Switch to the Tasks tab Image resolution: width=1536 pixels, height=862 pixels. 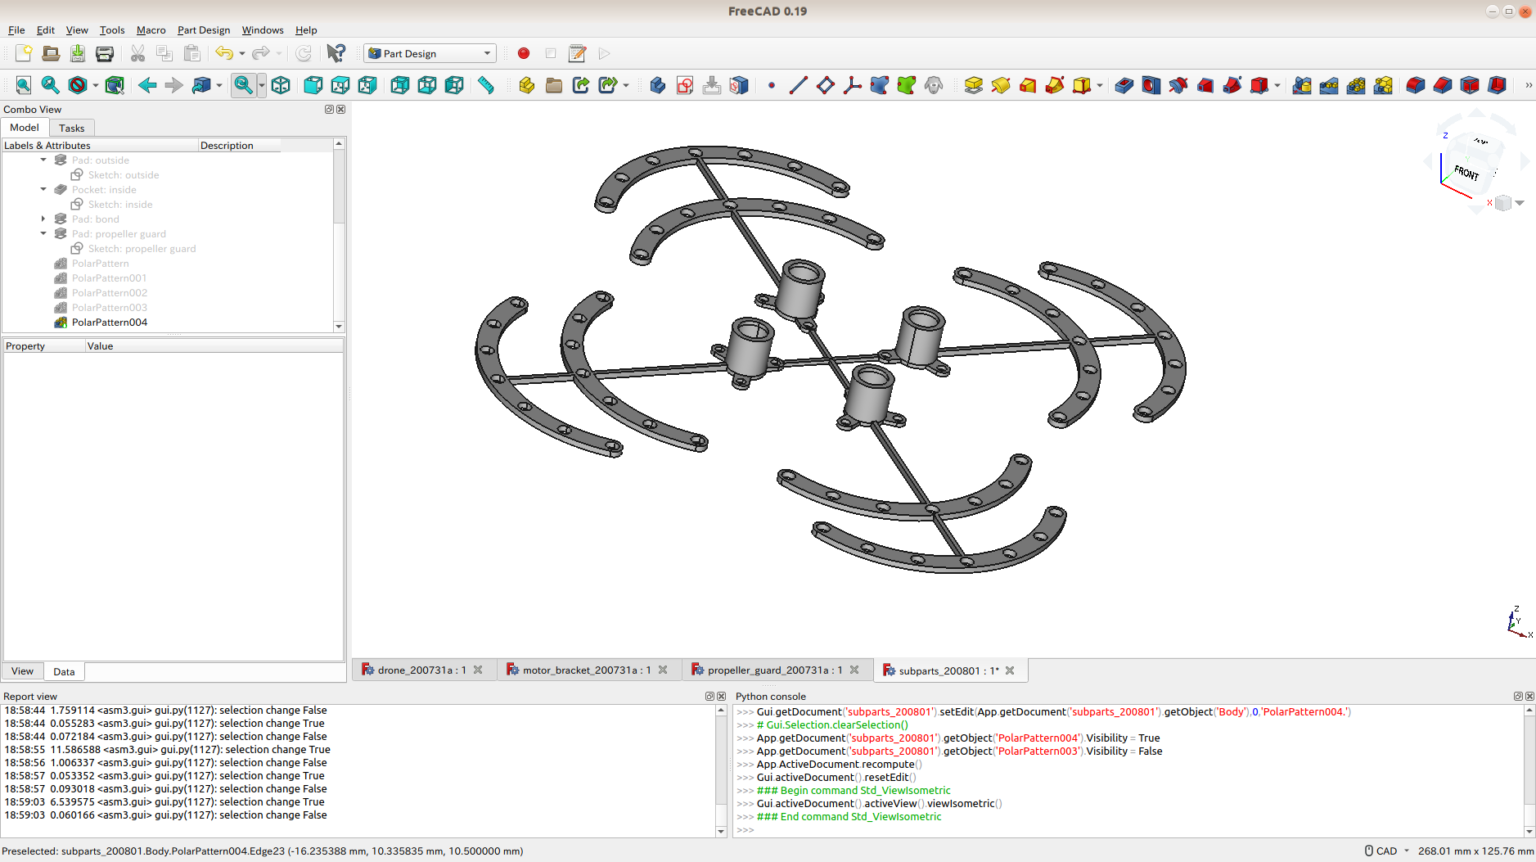click(71, 128)
